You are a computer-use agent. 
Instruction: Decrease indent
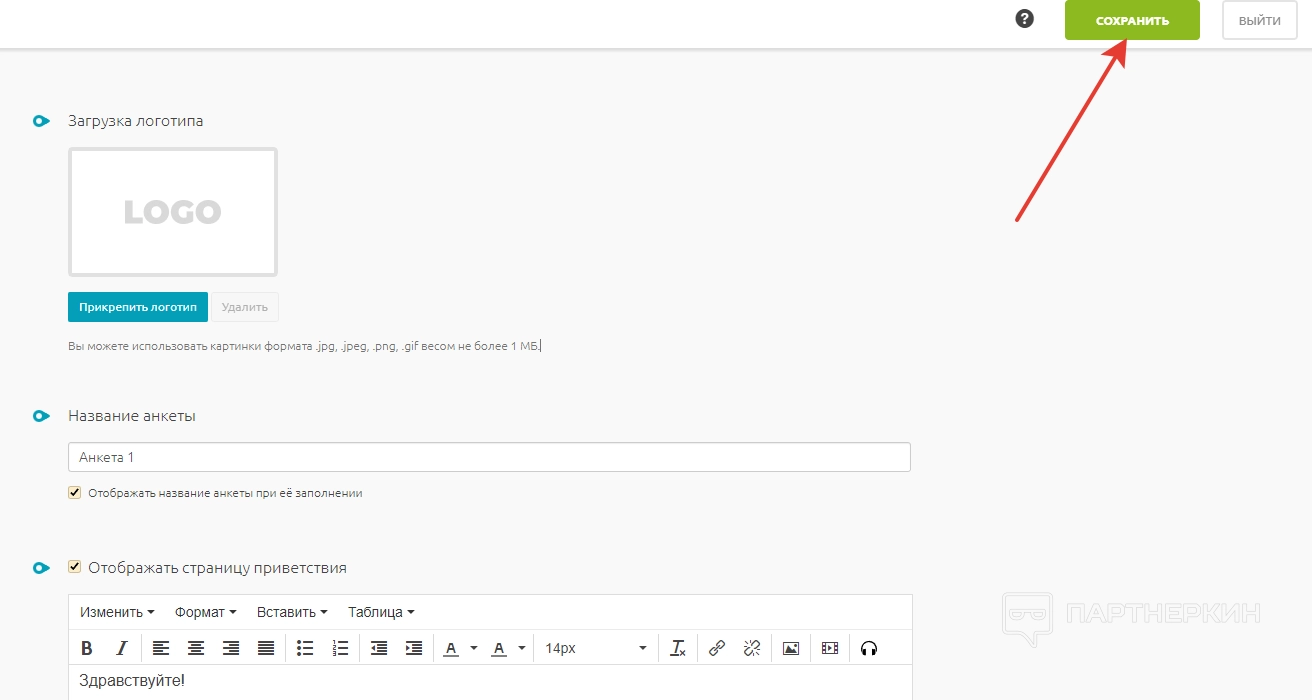[x=379, y=648]
